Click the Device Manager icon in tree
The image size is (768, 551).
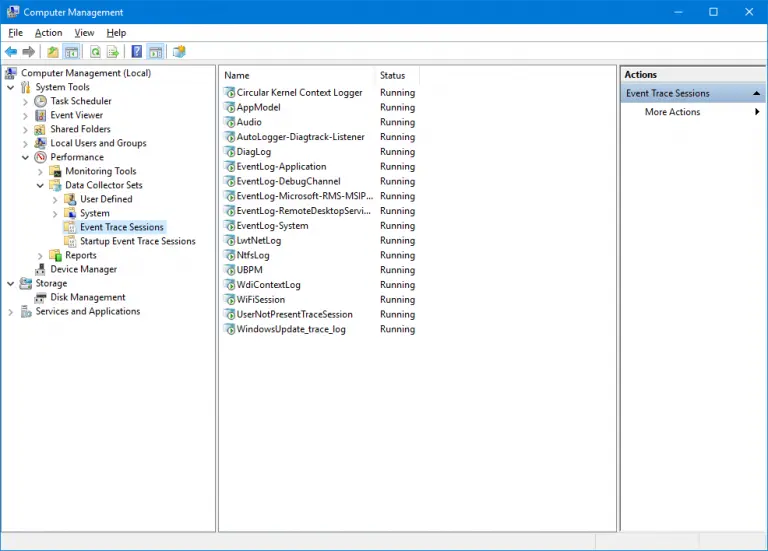[41, 269]
